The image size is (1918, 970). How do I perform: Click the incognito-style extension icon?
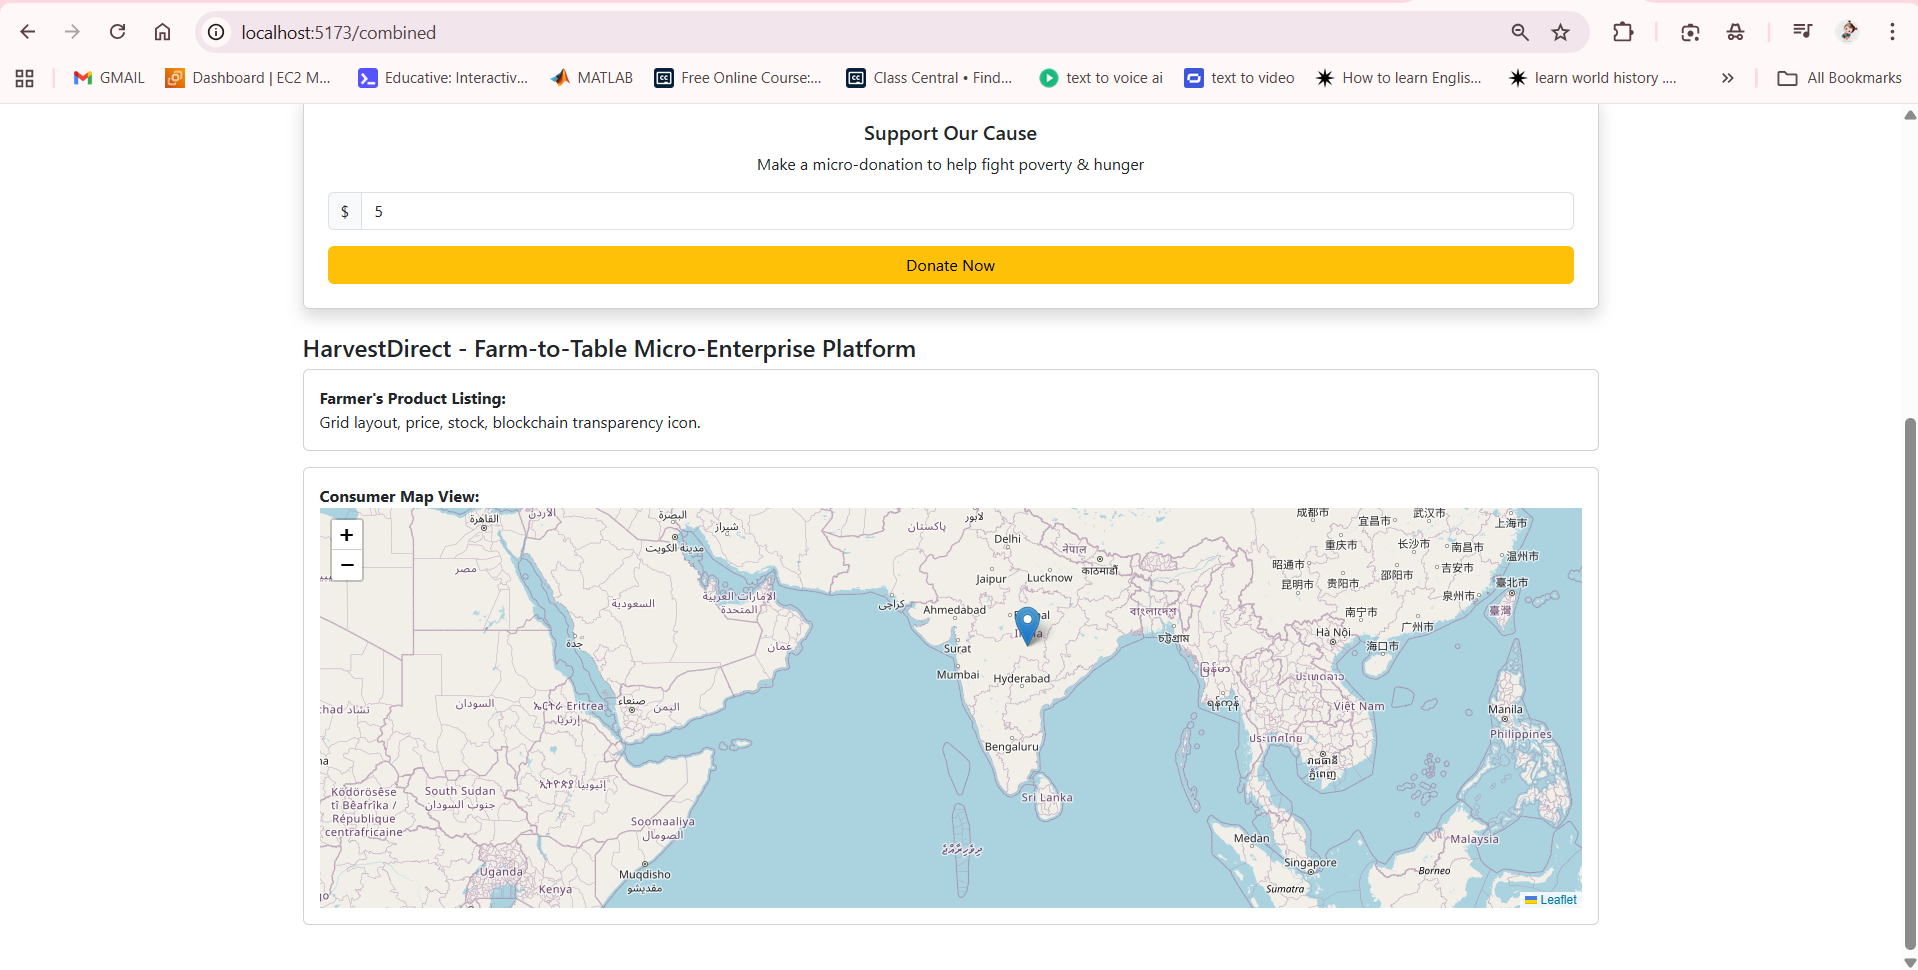coord(1735,32)
